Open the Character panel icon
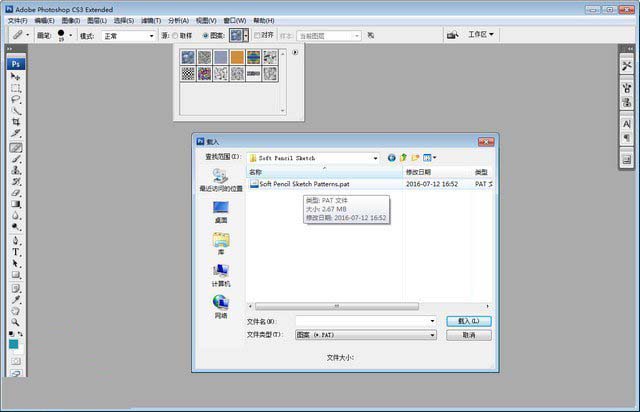The height and width of the screenshot is (412, 640). click(x=627, y=124)
